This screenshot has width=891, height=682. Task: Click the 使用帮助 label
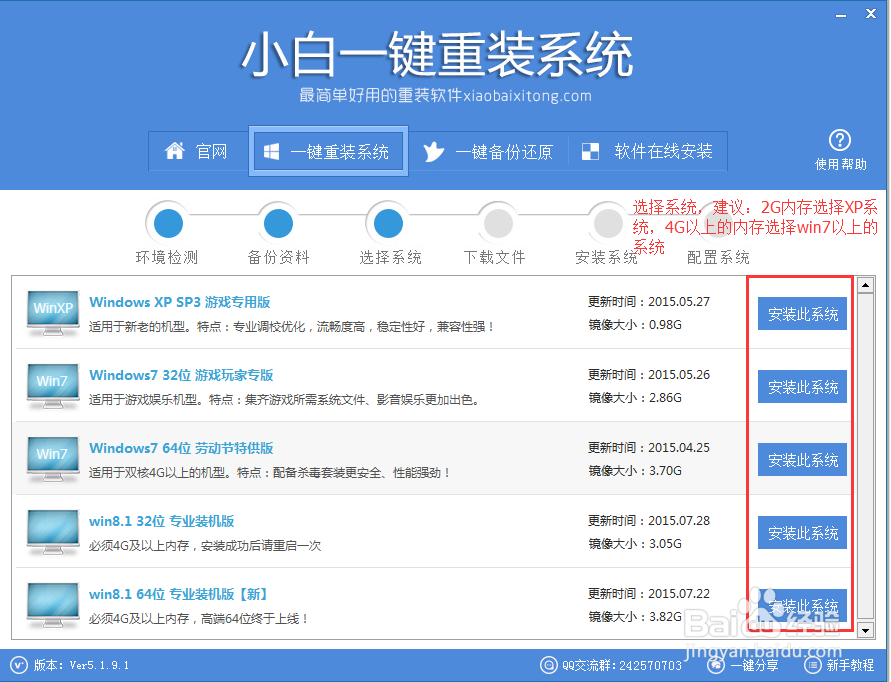[840, 165]
